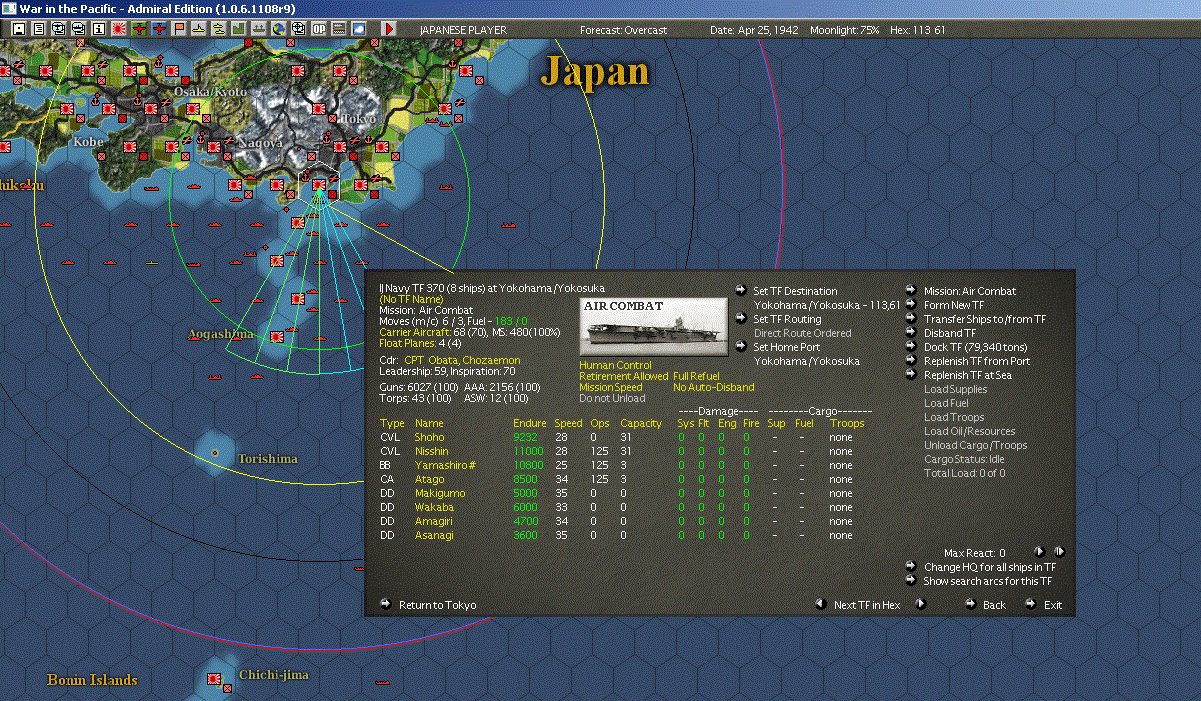
Task: Click the red play end-turn arrow
Action: pos(389,29)
